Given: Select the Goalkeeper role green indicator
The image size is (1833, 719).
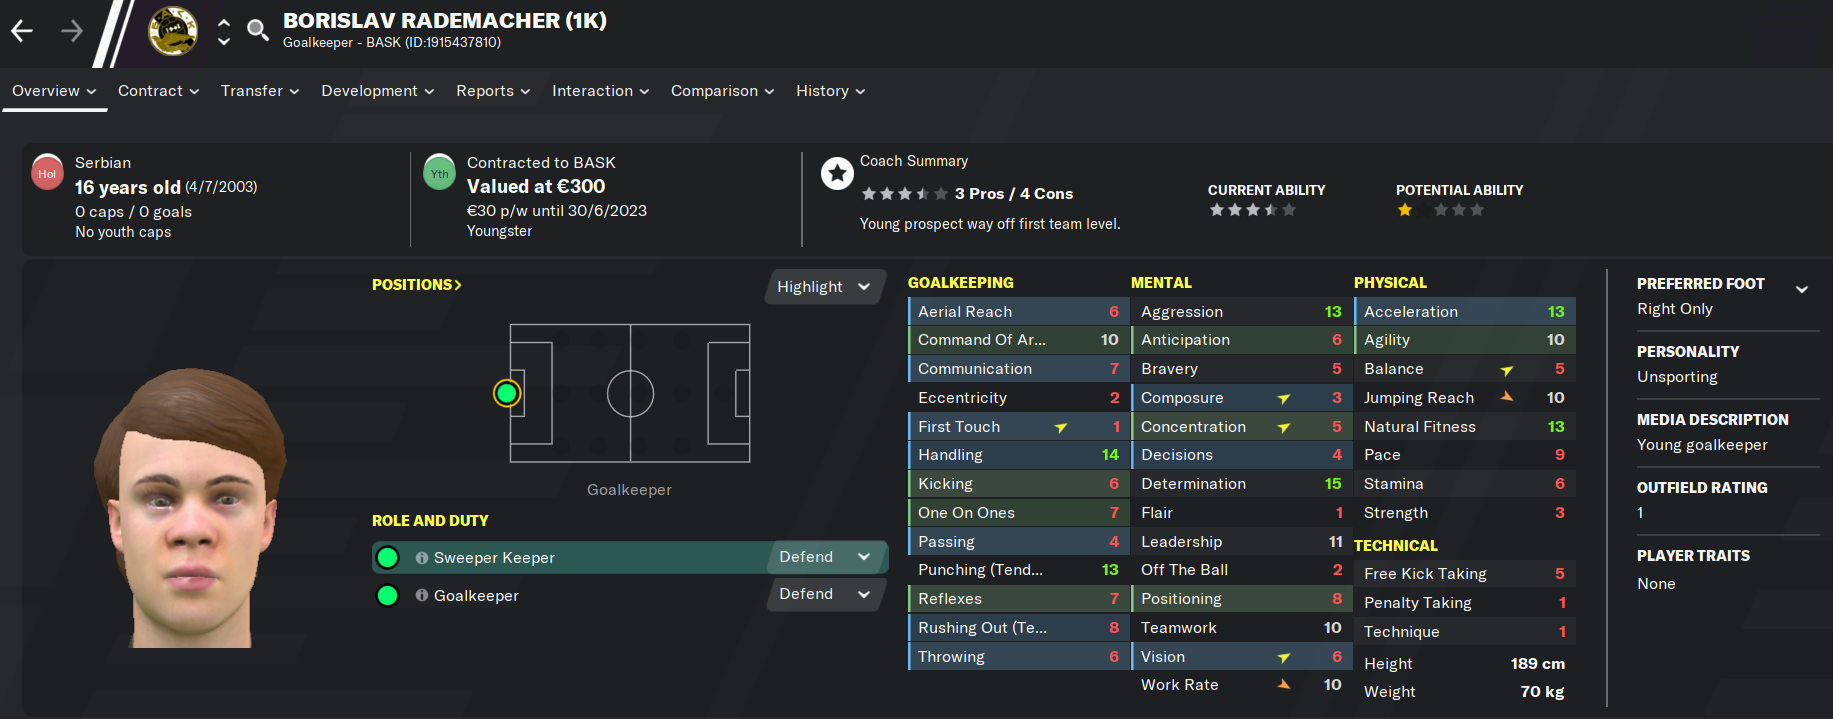Looking at the screenshot, I should pyautogui.click(x=388, y=596).
